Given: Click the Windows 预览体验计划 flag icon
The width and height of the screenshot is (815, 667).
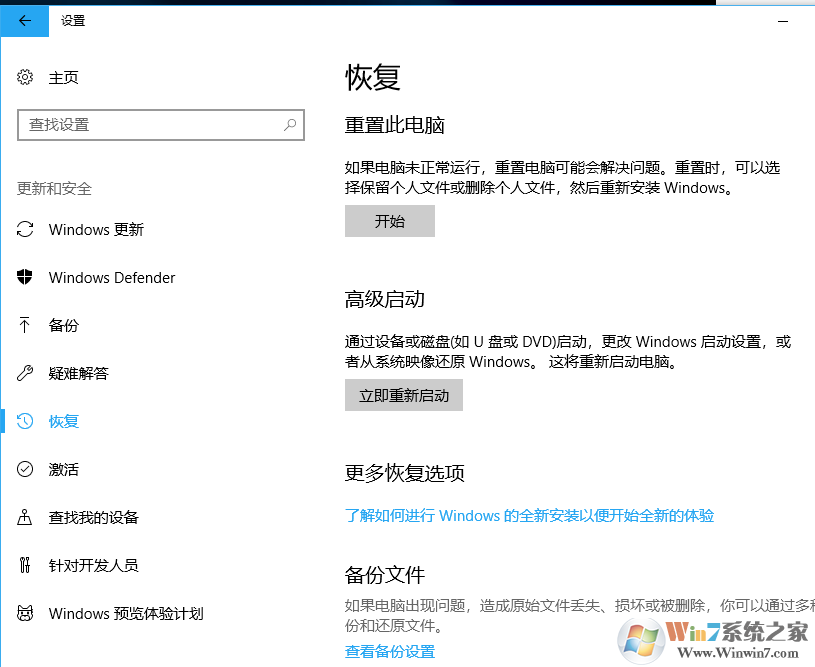Looking at the screenshot, I should 24,613.
